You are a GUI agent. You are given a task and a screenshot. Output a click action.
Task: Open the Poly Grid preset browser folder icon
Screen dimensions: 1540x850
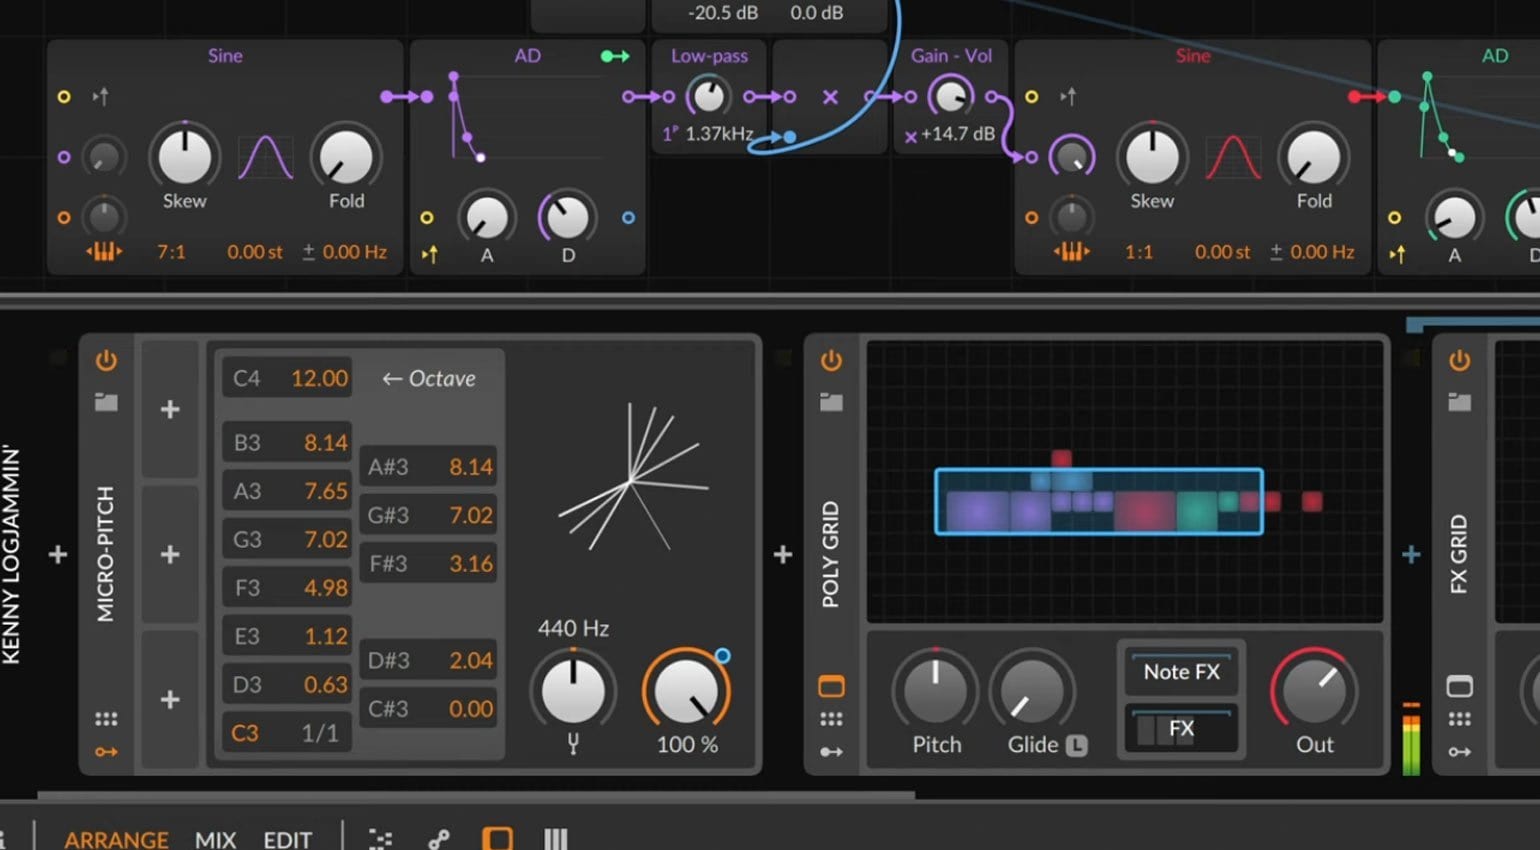[x=831, y=402]
